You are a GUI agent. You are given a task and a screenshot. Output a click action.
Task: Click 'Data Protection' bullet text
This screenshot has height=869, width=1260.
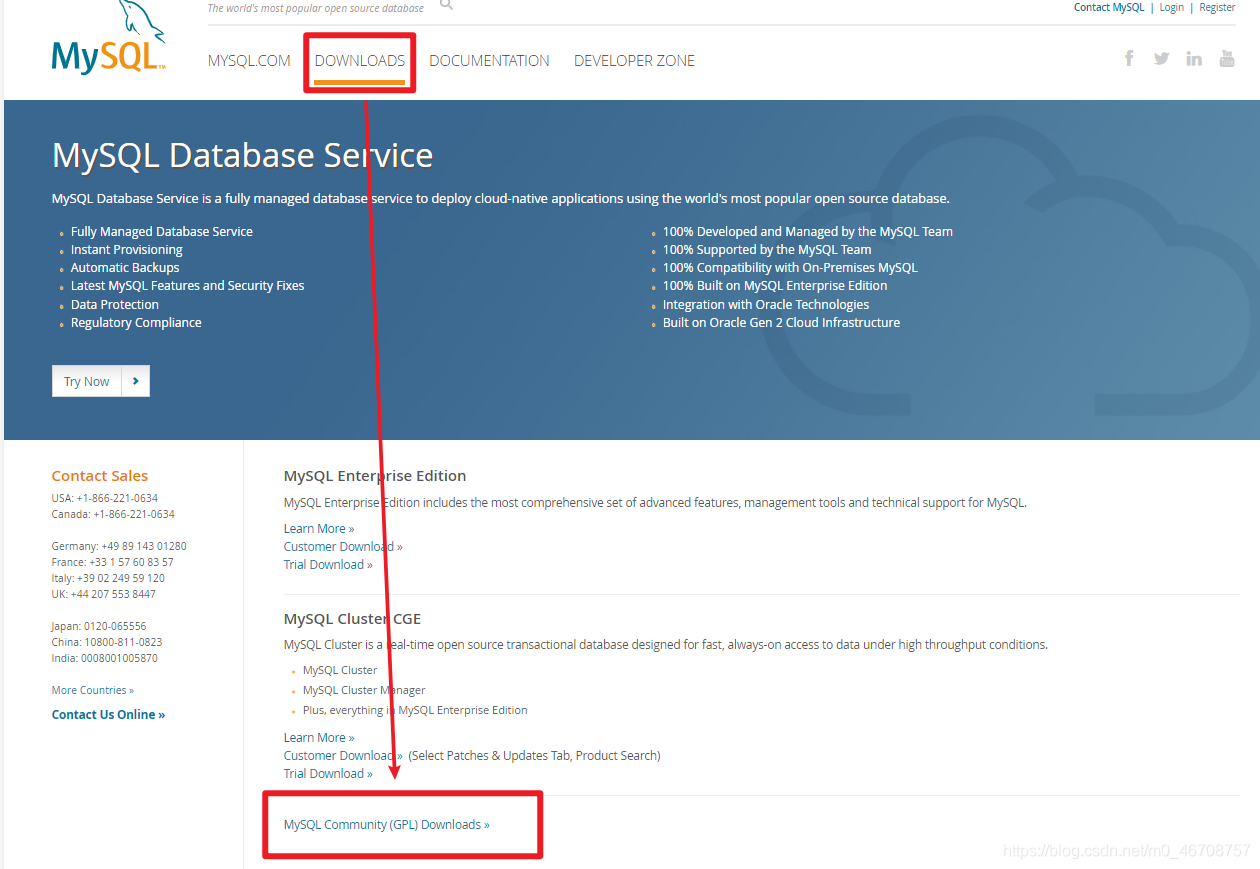pos(115,304)
